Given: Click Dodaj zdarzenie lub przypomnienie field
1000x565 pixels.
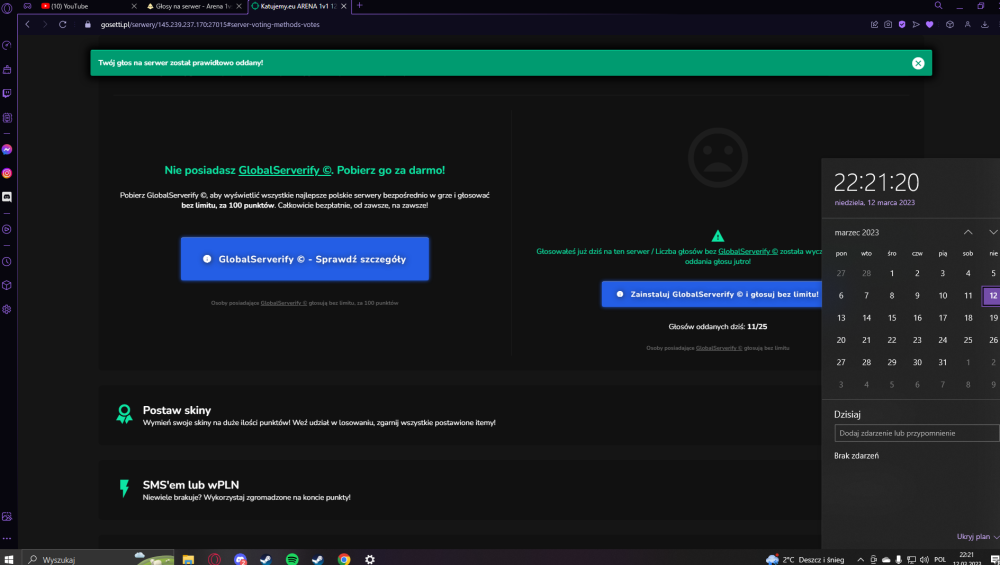Looking at the screenshot, I should [x=916, y=433].
